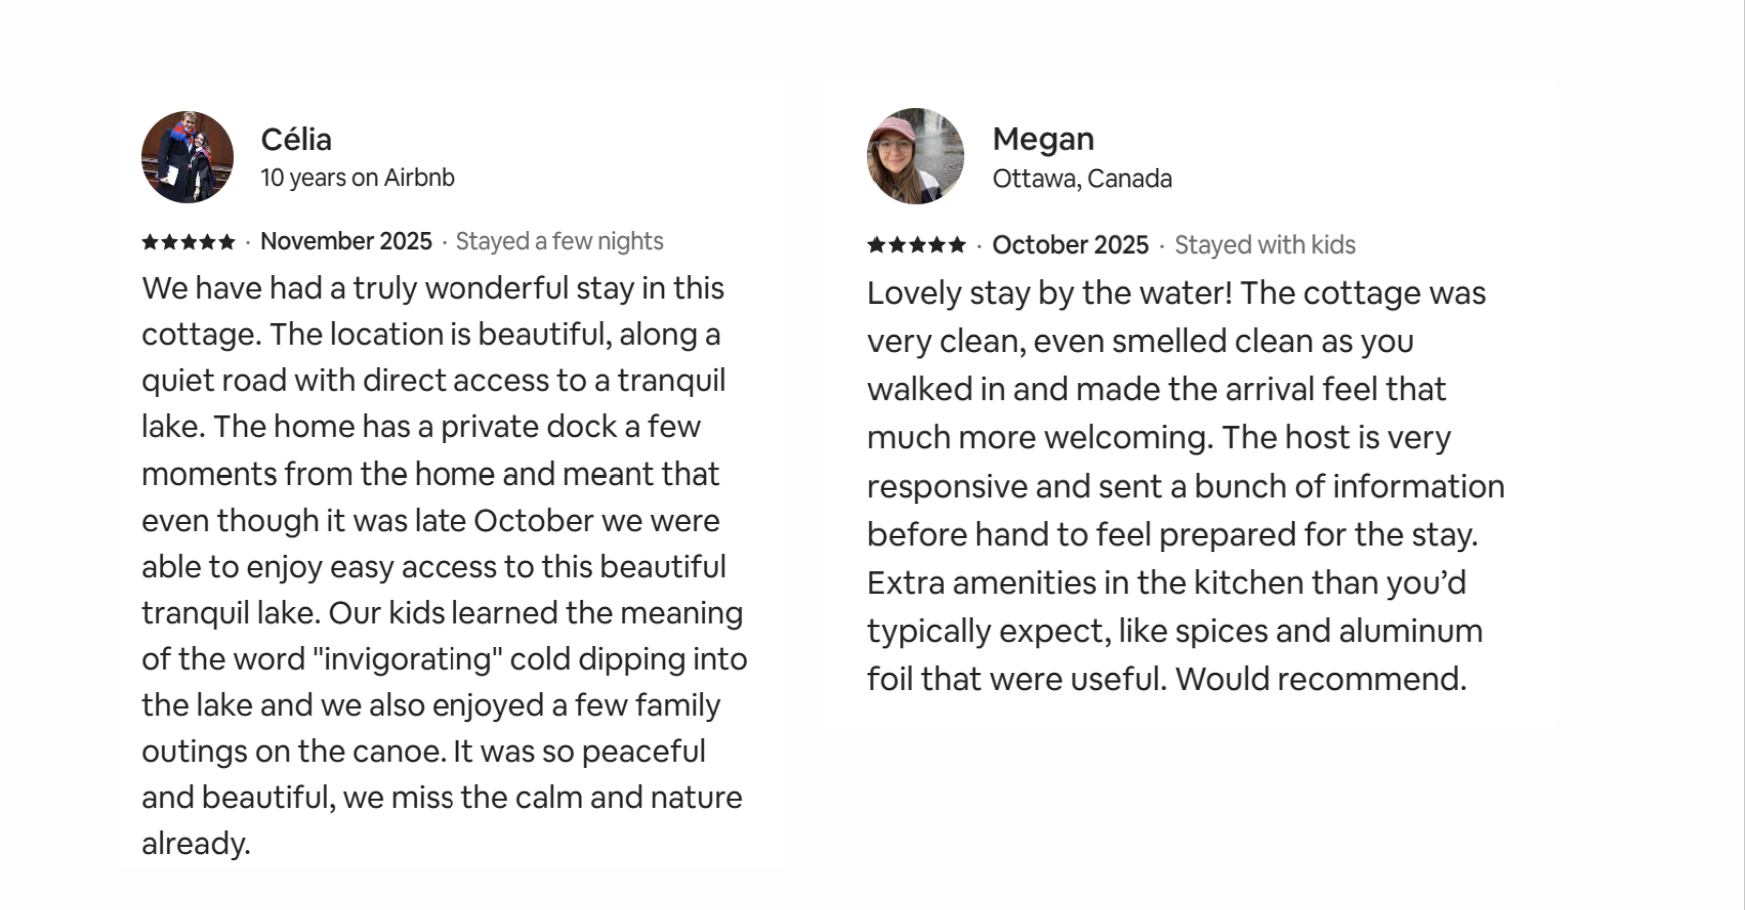Open Célia's profile photo
The height and width of the screenshot is (910, 1745).
[187, 157]
